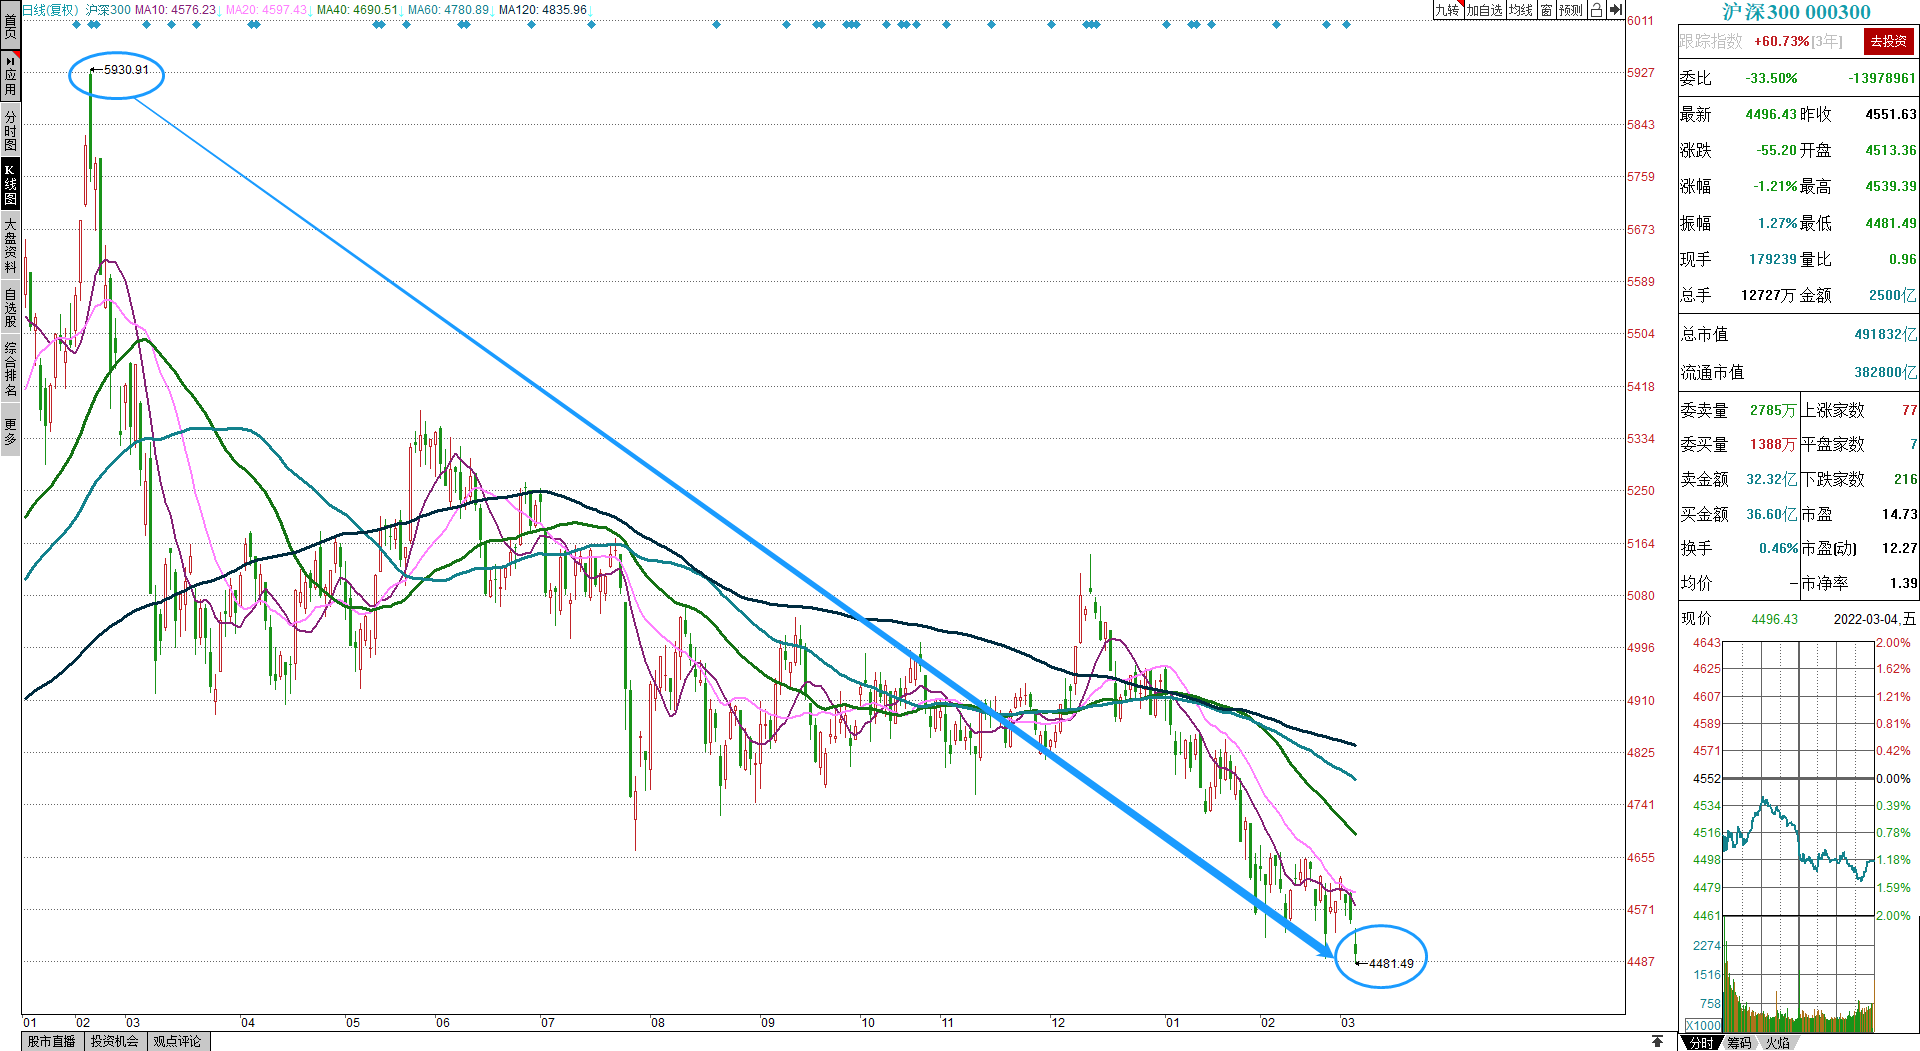The width and height of the screenshot is (1920, 1051).
Task: Click the arrow-to-bar collapse panel icon
Action: pos(1615,10)
